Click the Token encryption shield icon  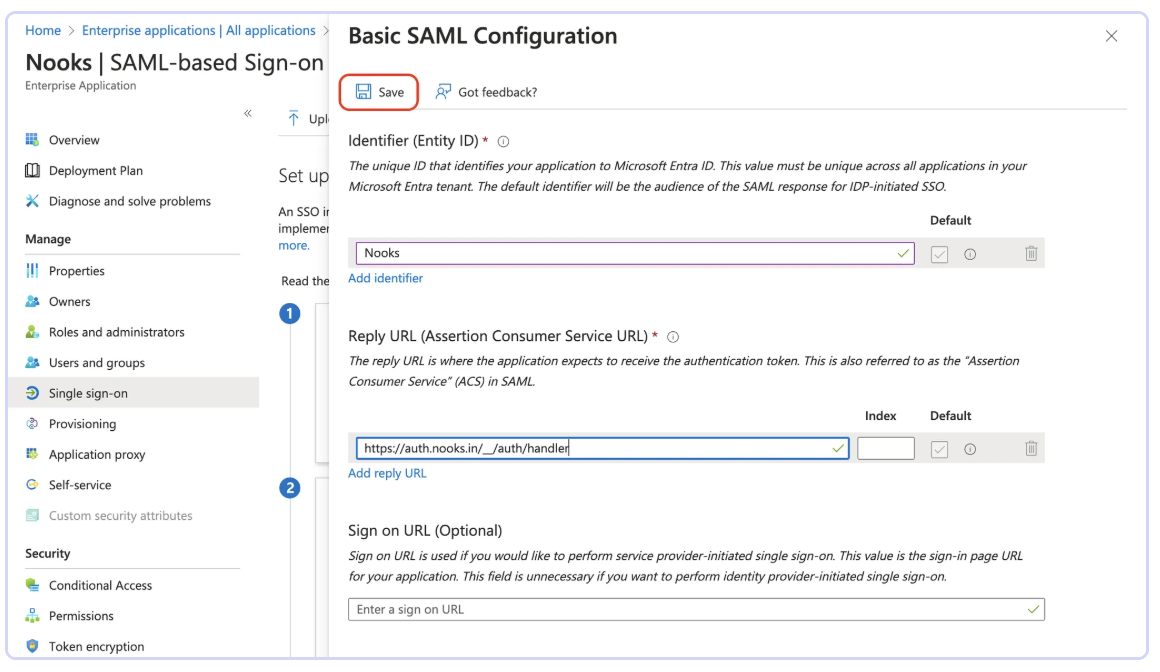point(32,646)
